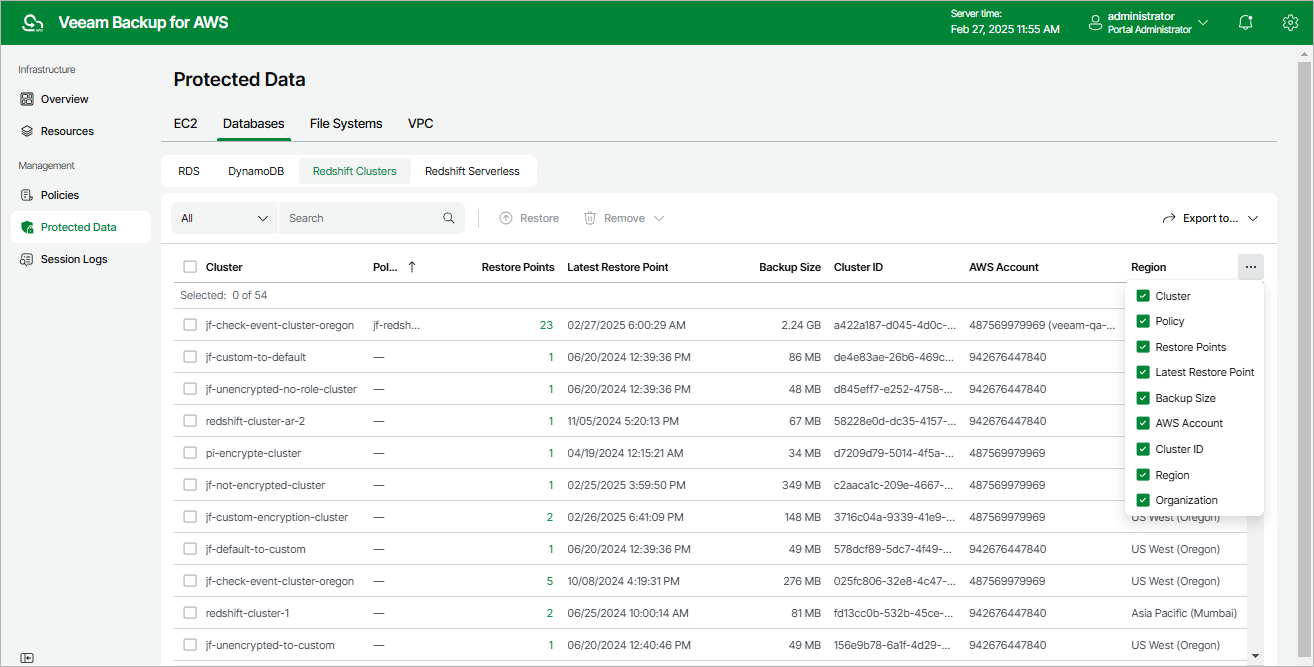The image size is (1314, 667).
Task: Open column chooser ellipsis button
Action: (1250, 267)
